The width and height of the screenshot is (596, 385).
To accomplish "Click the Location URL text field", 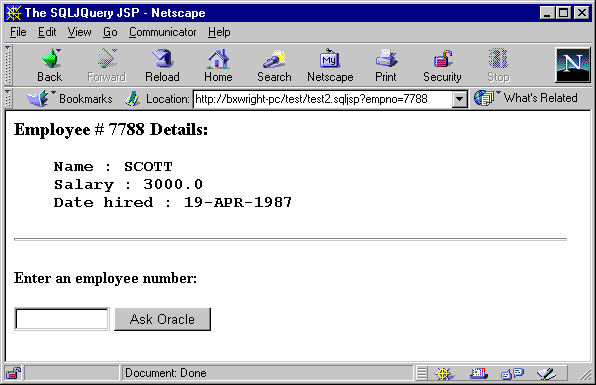I will pyautogui.click(x=323, y=99).
